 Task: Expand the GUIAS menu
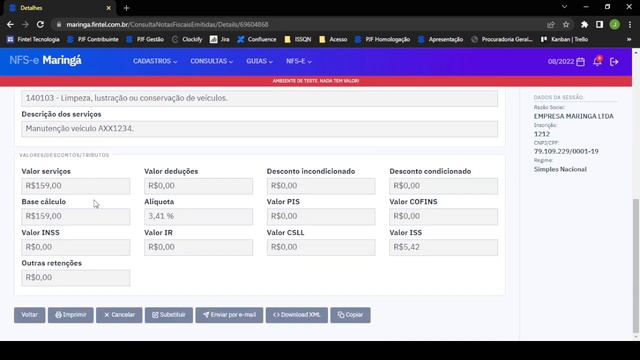pyautogui.click(x=259, y=61)
